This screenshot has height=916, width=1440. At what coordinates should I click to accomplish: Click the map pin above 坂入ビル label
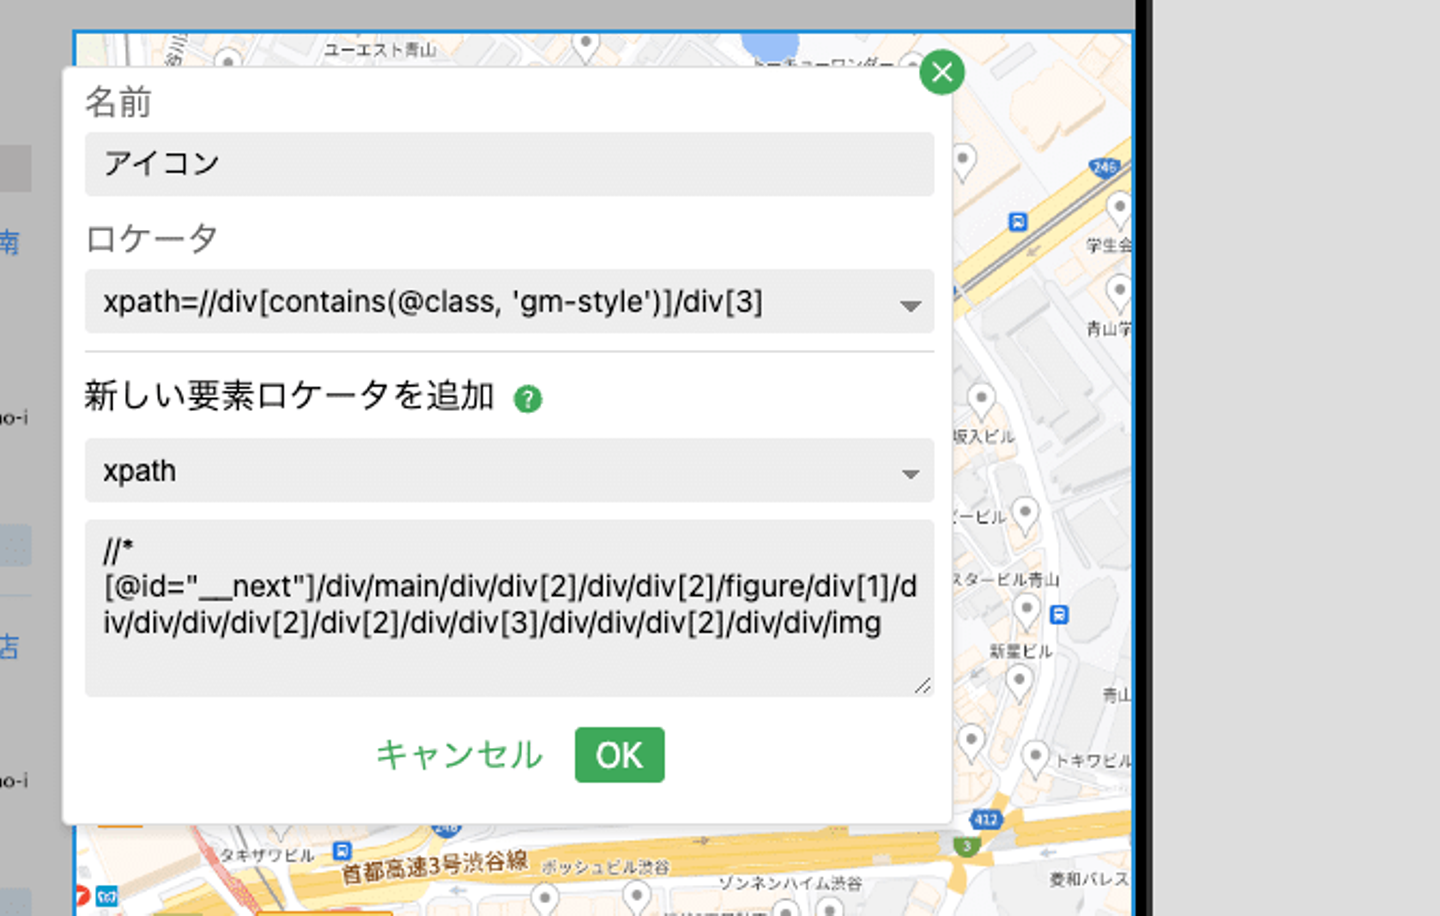click(981, 400)
